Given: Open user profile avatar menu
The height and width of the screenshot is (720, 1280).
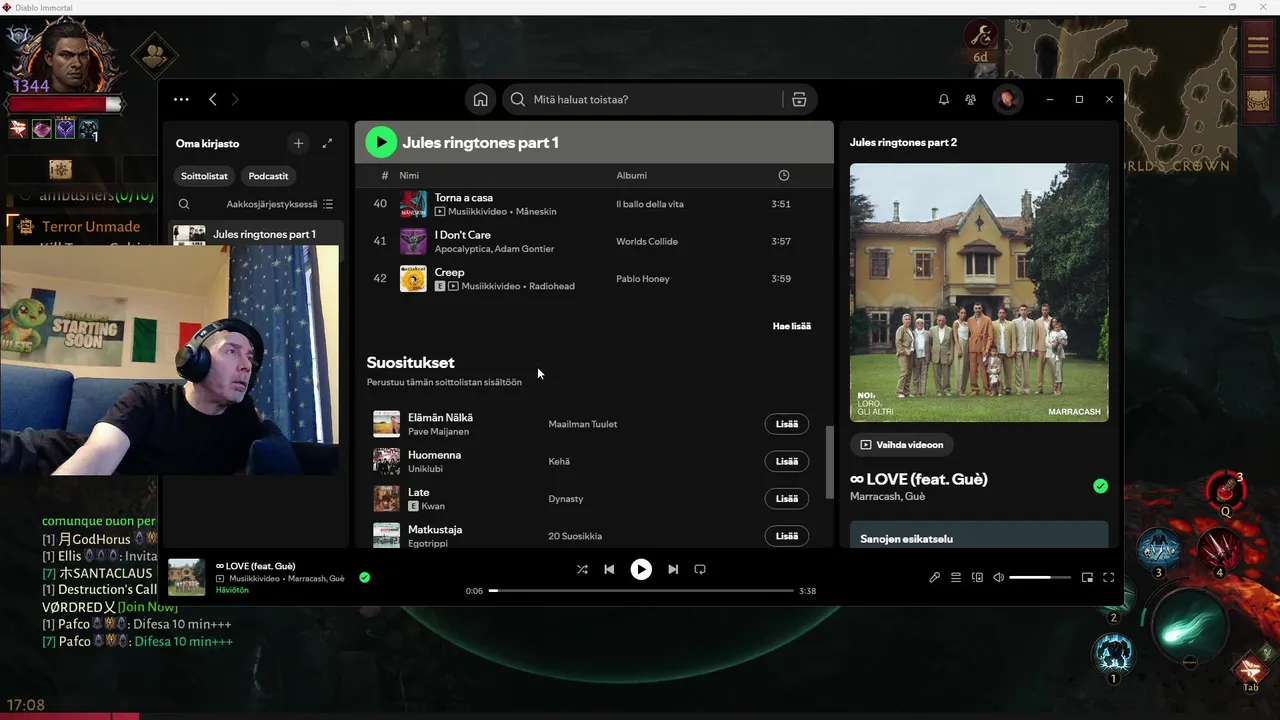Looking at the screenshot, I should tap(1007, 99).
